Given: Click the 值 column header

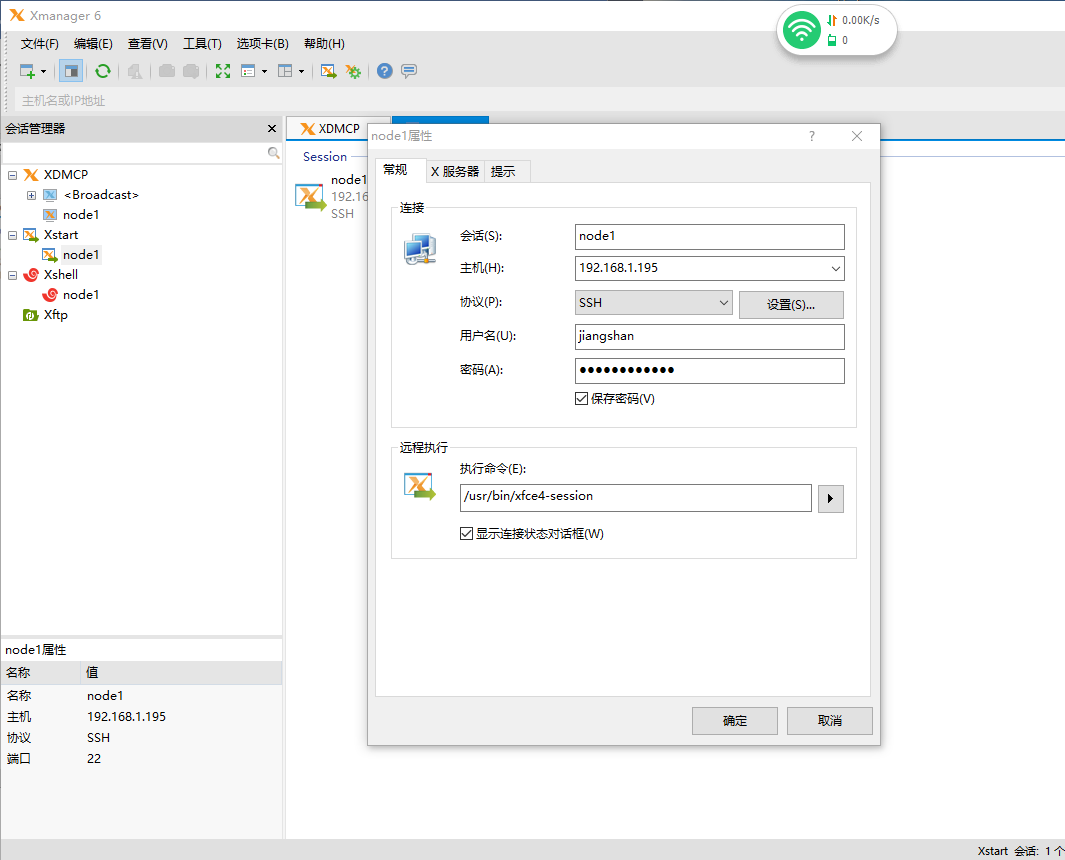Looking at the screenshot, I should 181,673.
